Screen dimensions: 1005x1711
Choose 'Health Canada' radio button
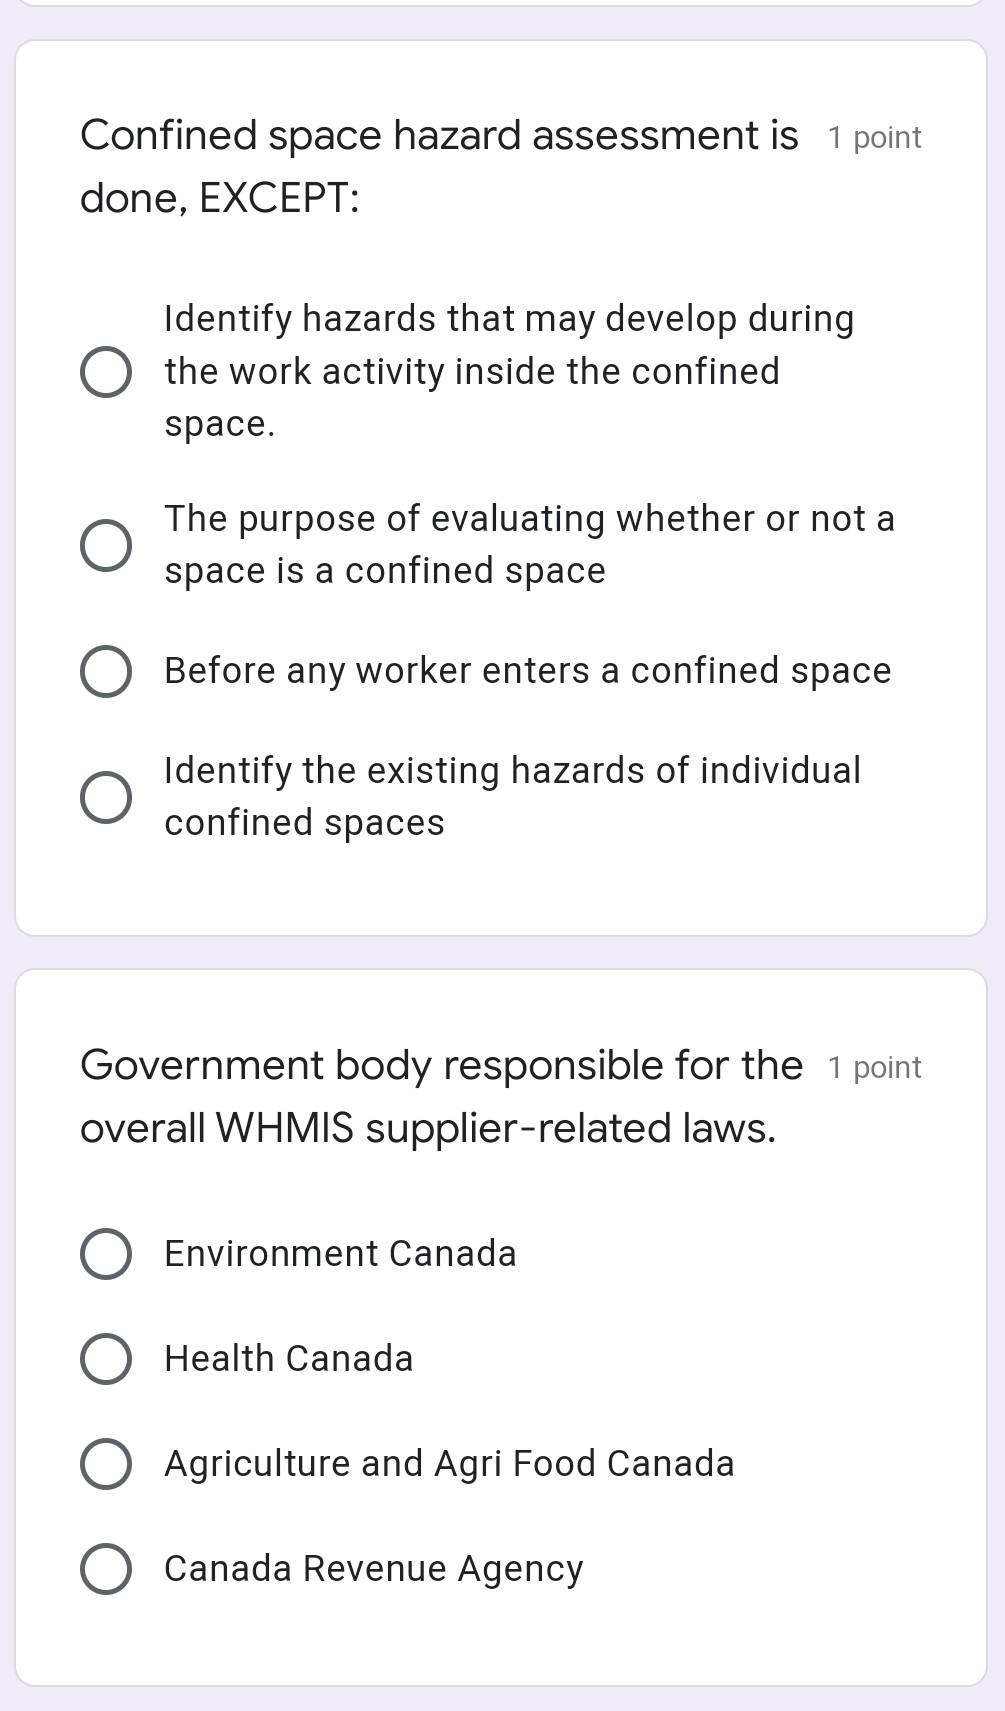tap(106, 1359)
